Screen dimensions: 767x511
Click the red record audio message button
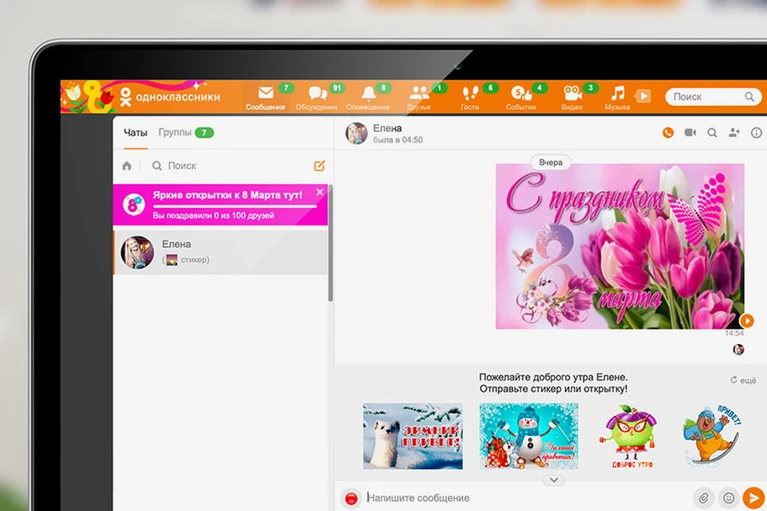pyautogui.click(x=351, y=498)
